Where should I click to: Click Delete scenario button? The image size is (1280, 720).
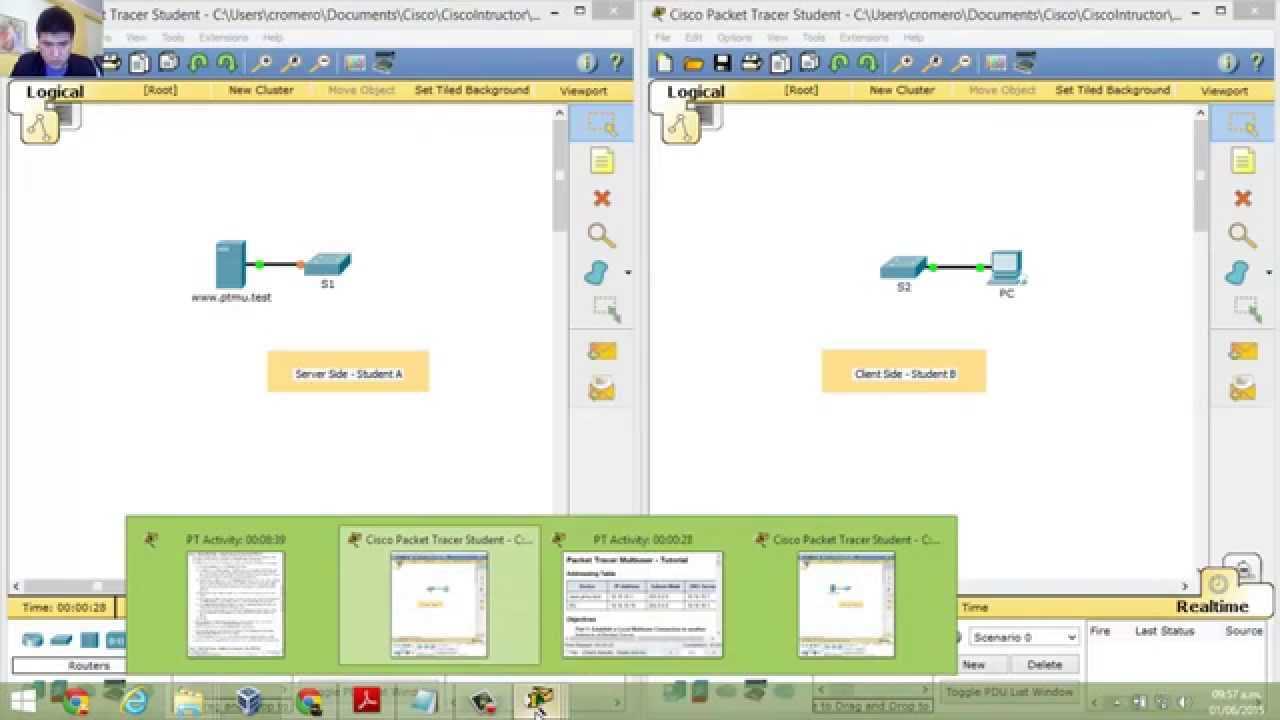point(1045,664)
